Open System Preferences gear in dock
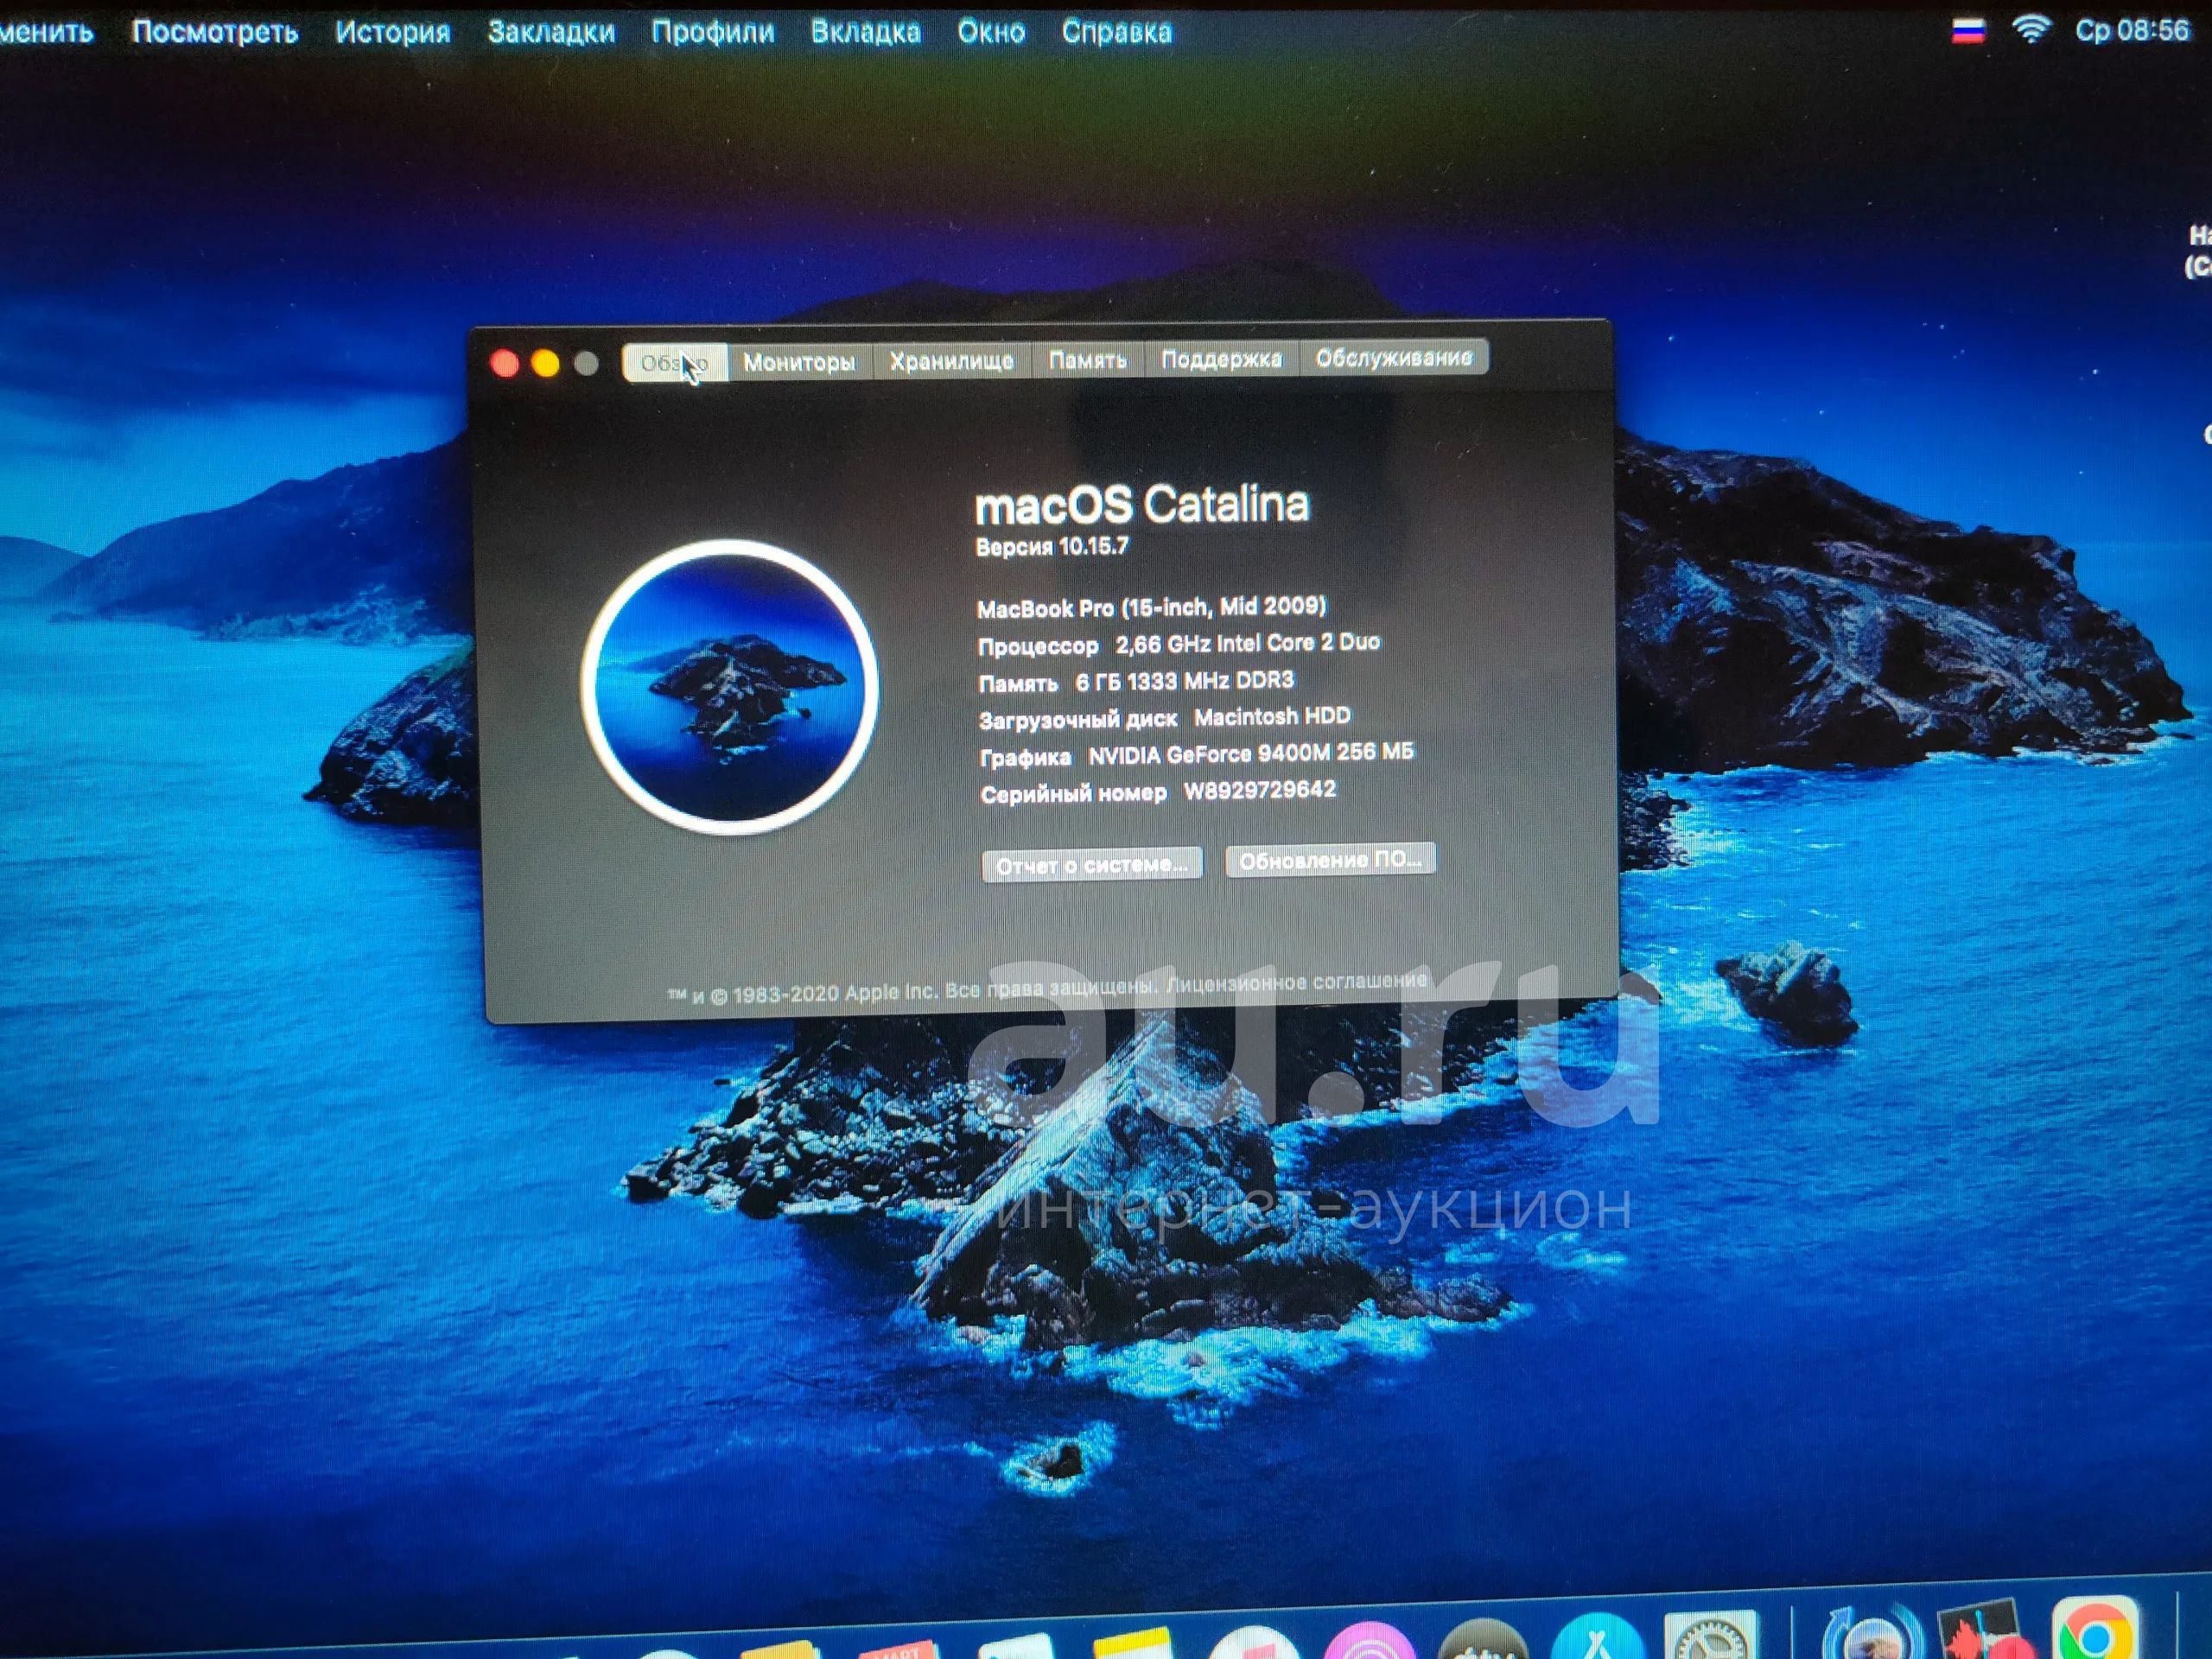 pyautogui.click(x=1712, y=1636)
